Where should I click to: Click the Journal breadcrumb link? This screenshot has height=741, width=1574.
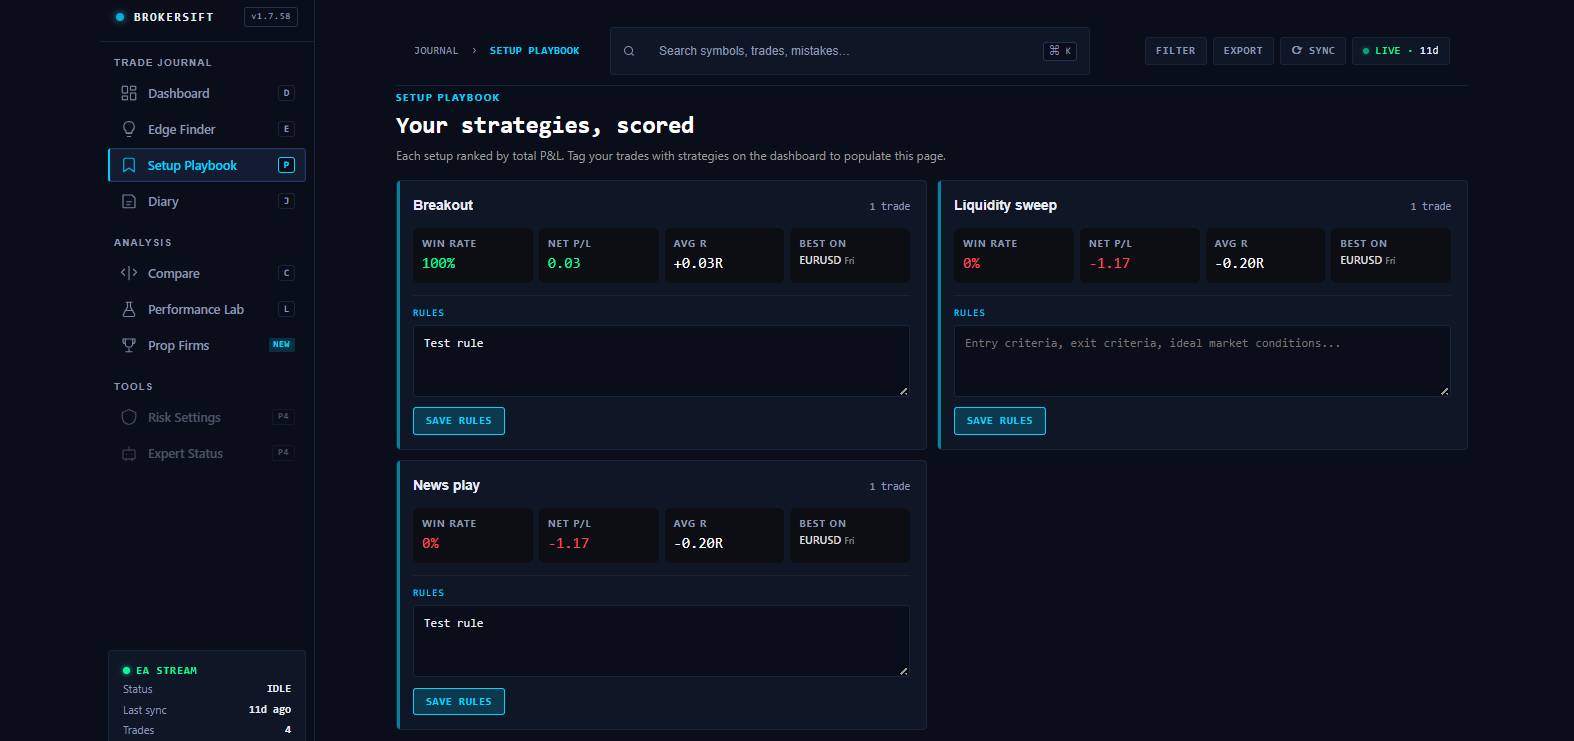tap(436, 51)
